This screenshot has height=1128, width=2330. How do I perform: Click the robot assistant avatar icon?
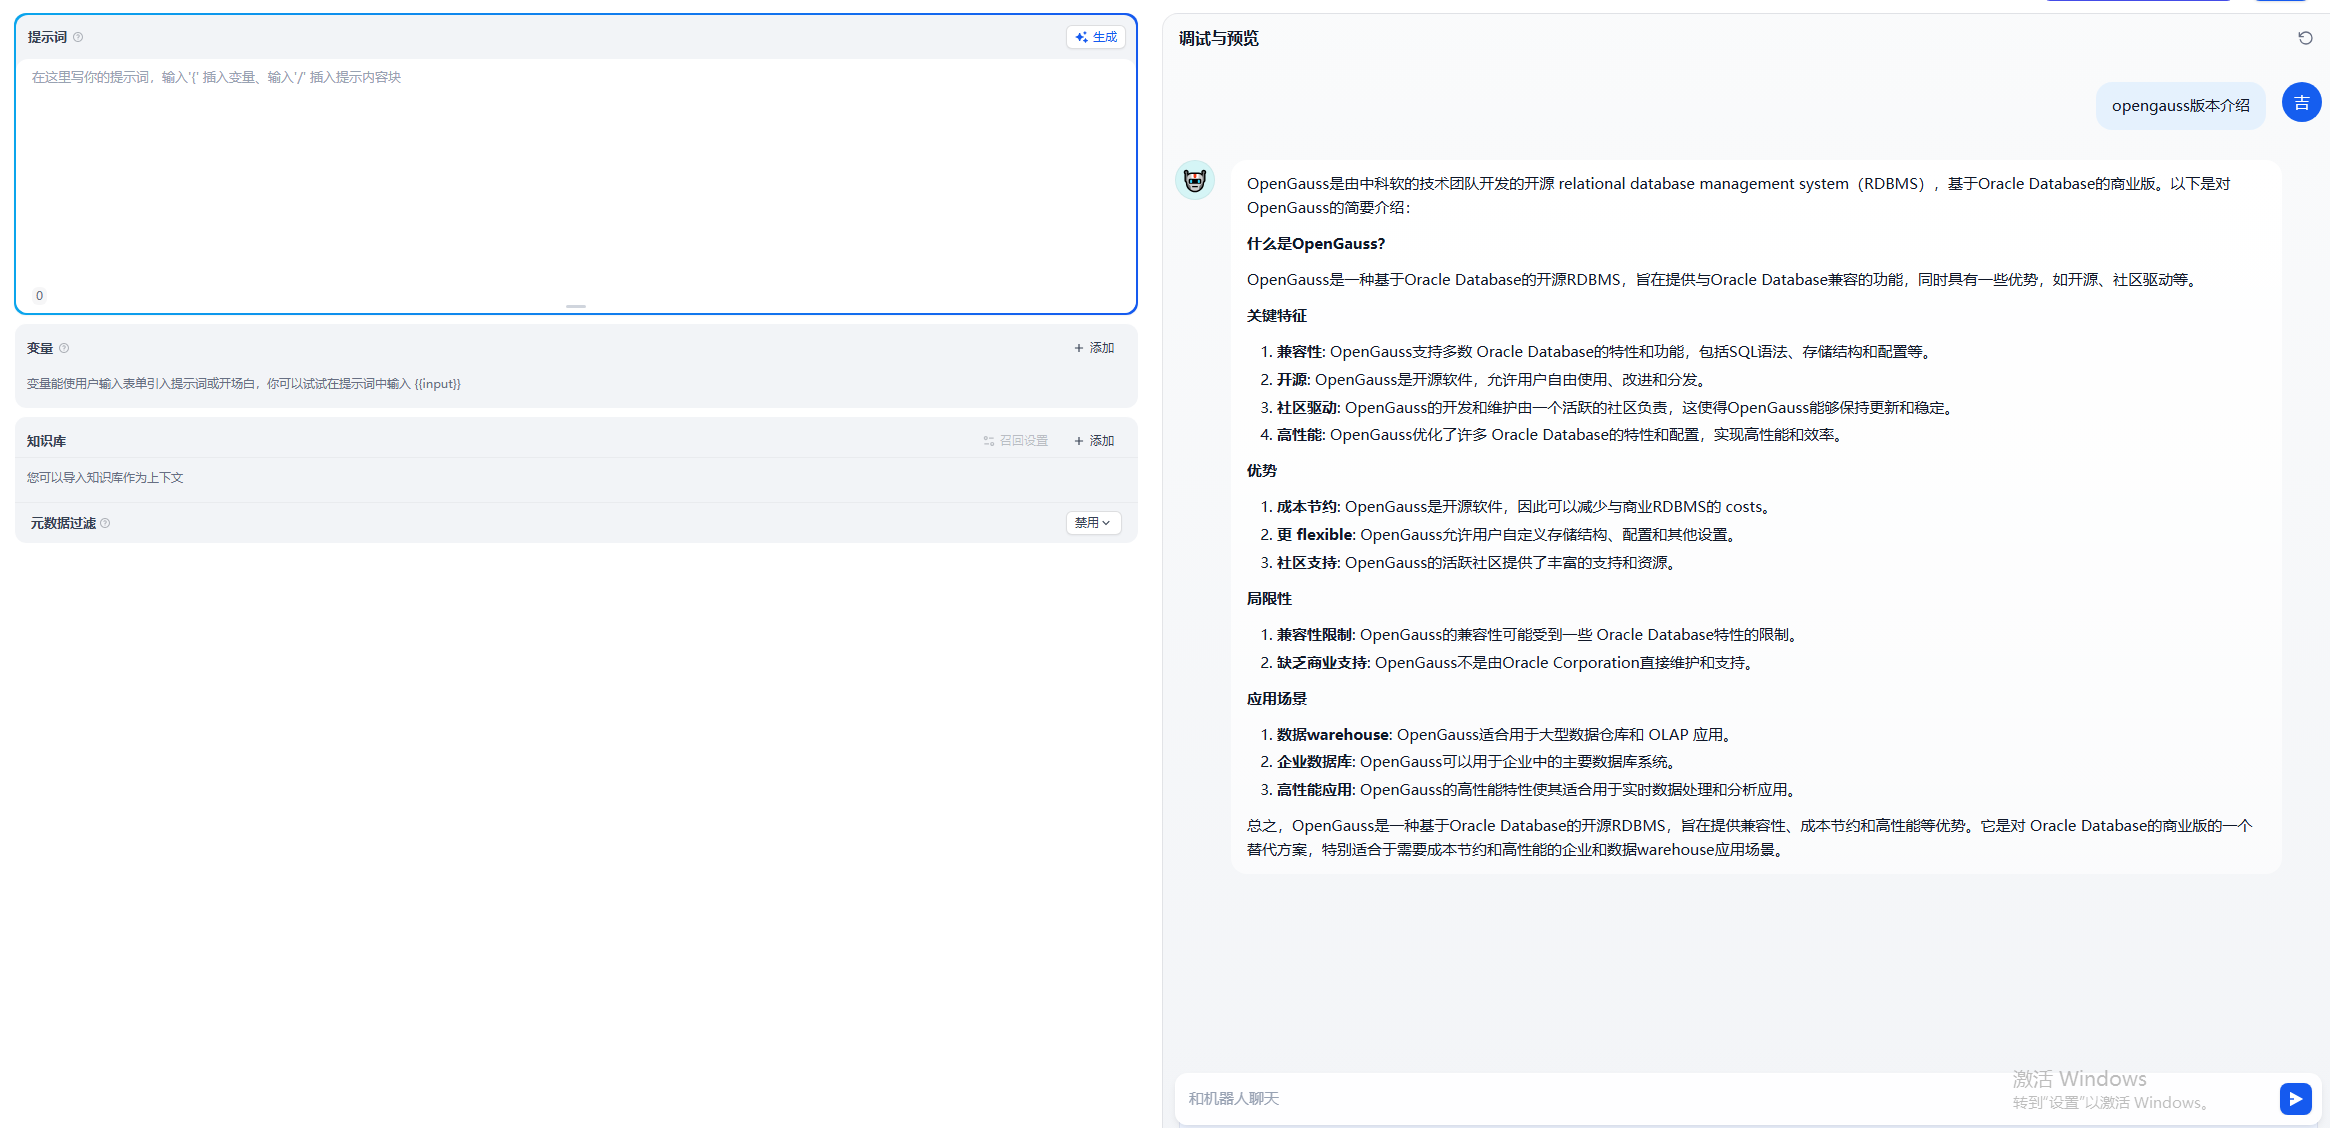click(1195, 181)
